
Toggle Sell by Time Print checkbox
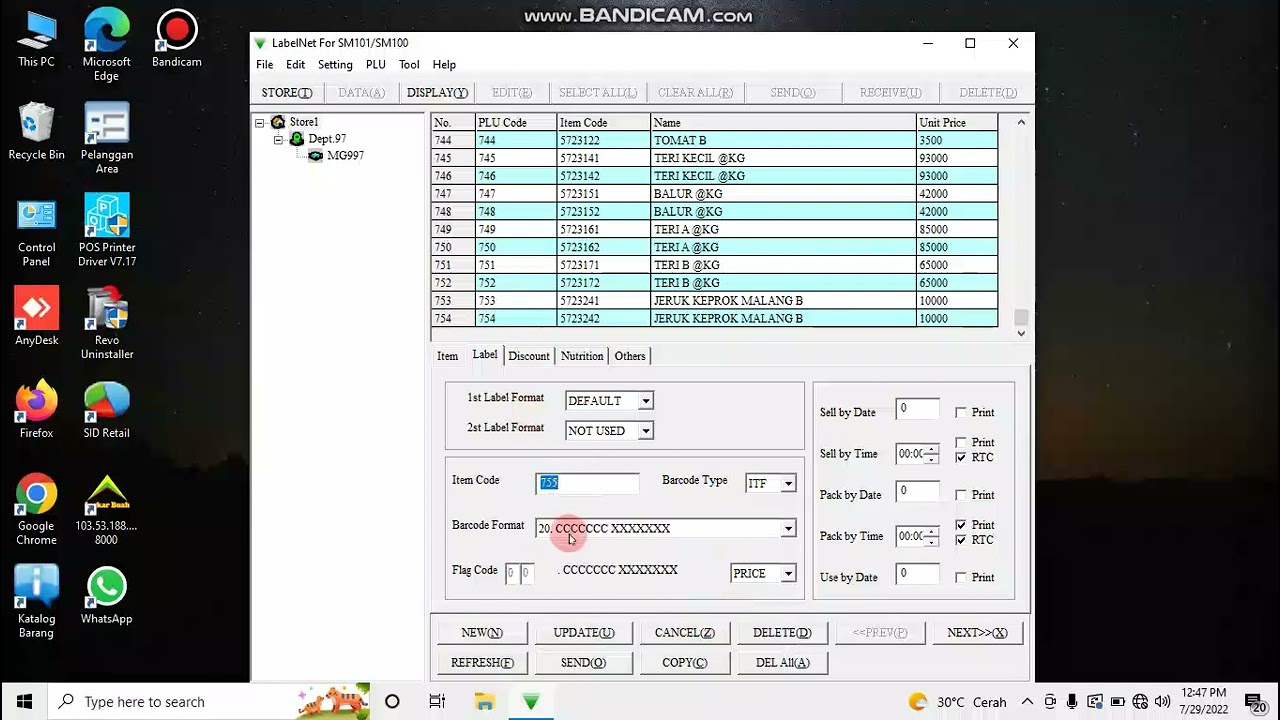coord(961,442)
